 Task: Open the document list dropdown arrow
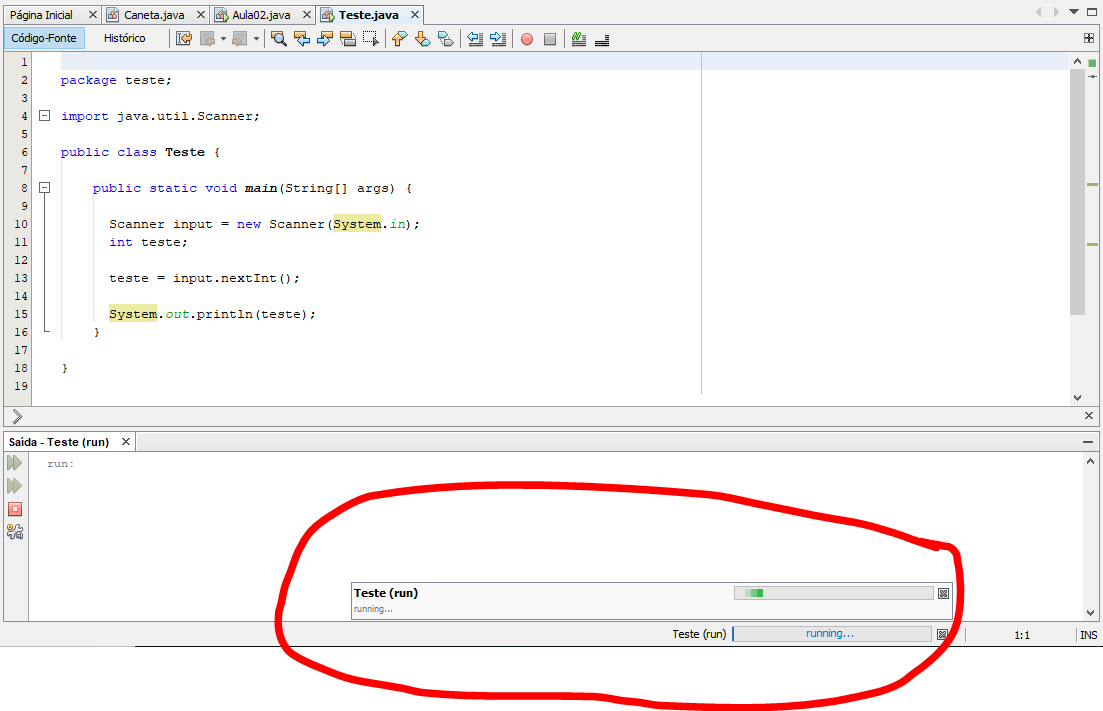coord(1073,12)
